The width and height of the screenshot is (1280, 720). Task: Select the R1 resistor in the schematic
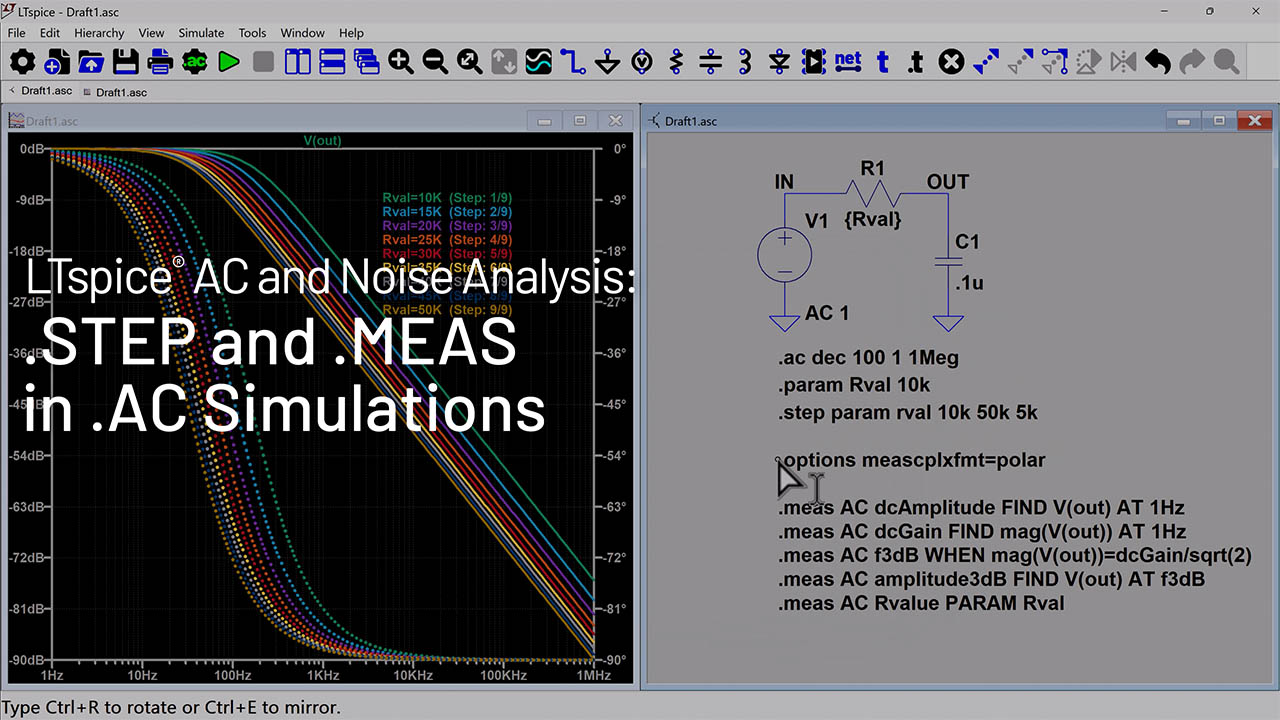click(x=874, y=192)
